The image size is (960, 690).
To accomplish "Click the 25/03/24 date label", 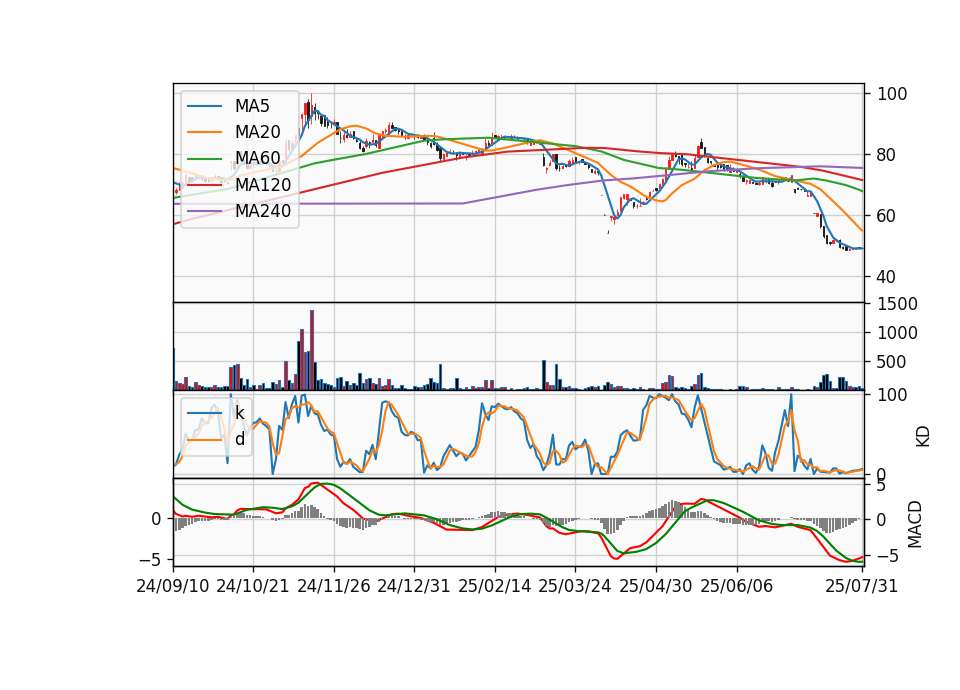I will coord(574,586).
